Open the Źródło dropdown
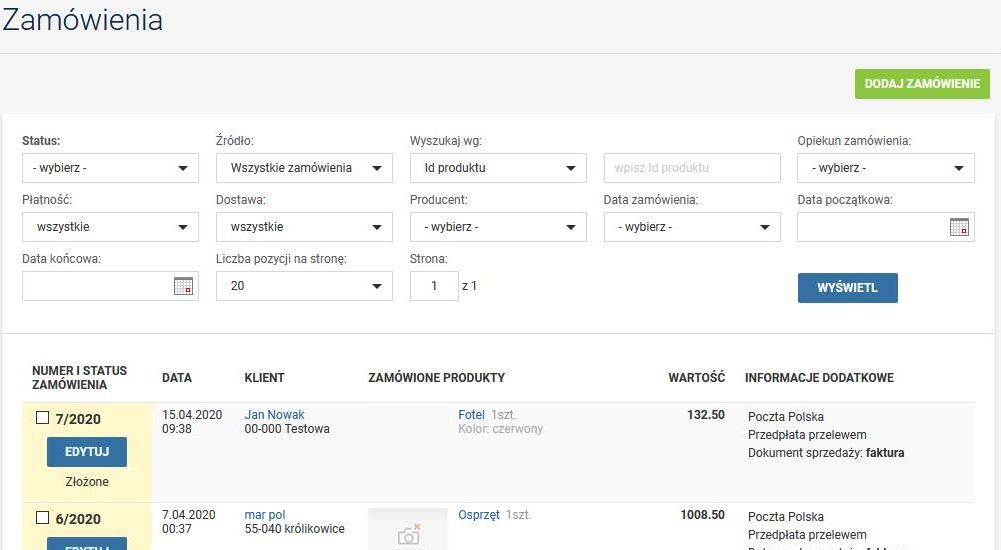 (304, 168)
